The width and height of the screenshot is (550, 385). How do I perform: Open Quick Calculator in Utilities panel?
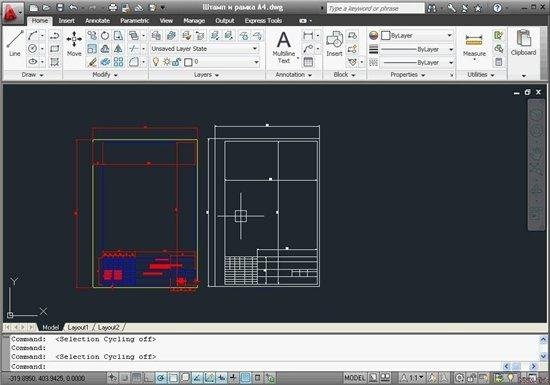pos(498,62)
